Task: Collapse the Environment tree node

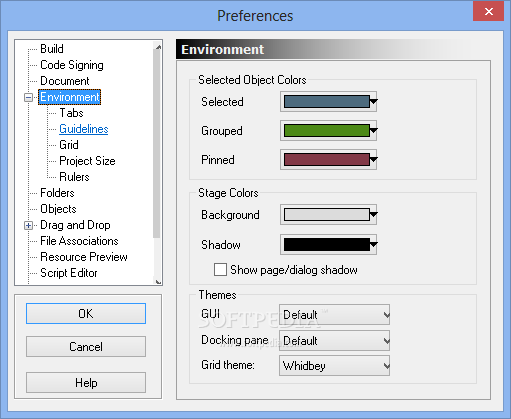Action: tap(28, 98)
